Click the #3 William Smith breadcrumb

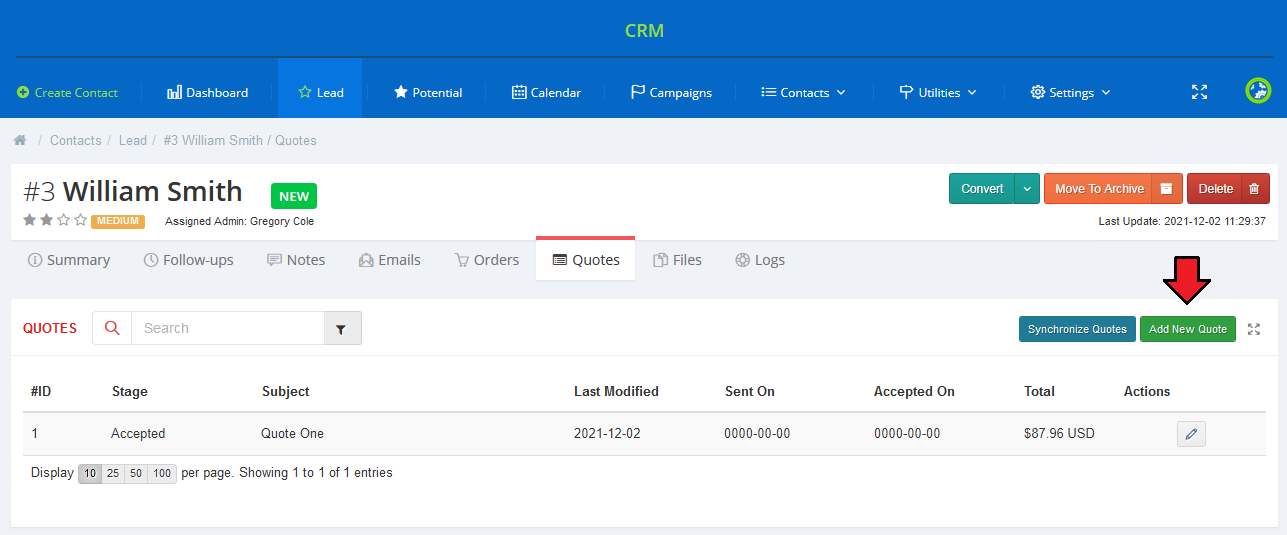point(213,141)
